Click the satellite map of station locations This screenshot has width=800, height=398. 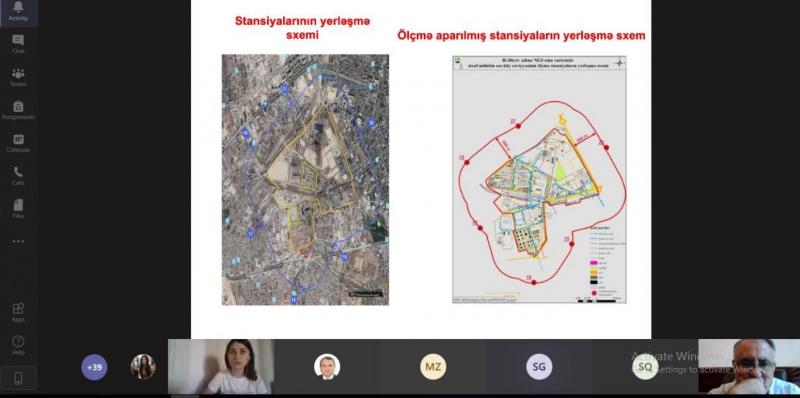(x=305, y=180)
